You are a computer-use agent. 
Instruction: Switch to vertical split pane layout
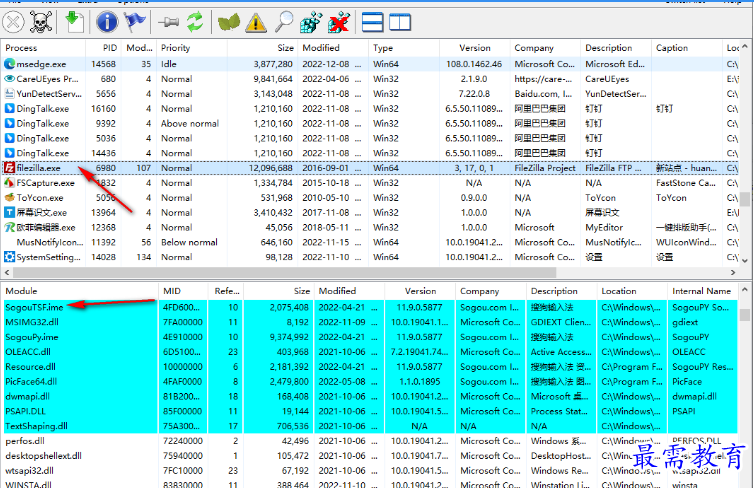point(400,22)
